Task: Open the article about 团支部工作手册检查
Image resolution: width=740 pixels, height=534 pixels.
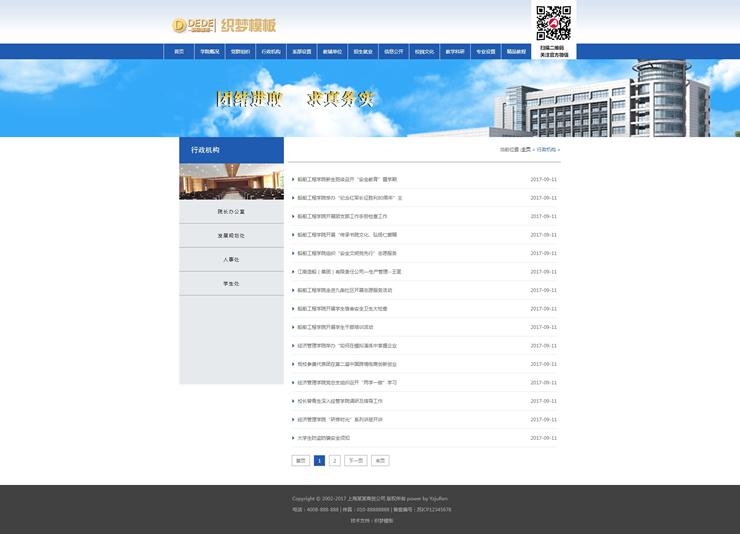Action: click(x=342, y=216)
